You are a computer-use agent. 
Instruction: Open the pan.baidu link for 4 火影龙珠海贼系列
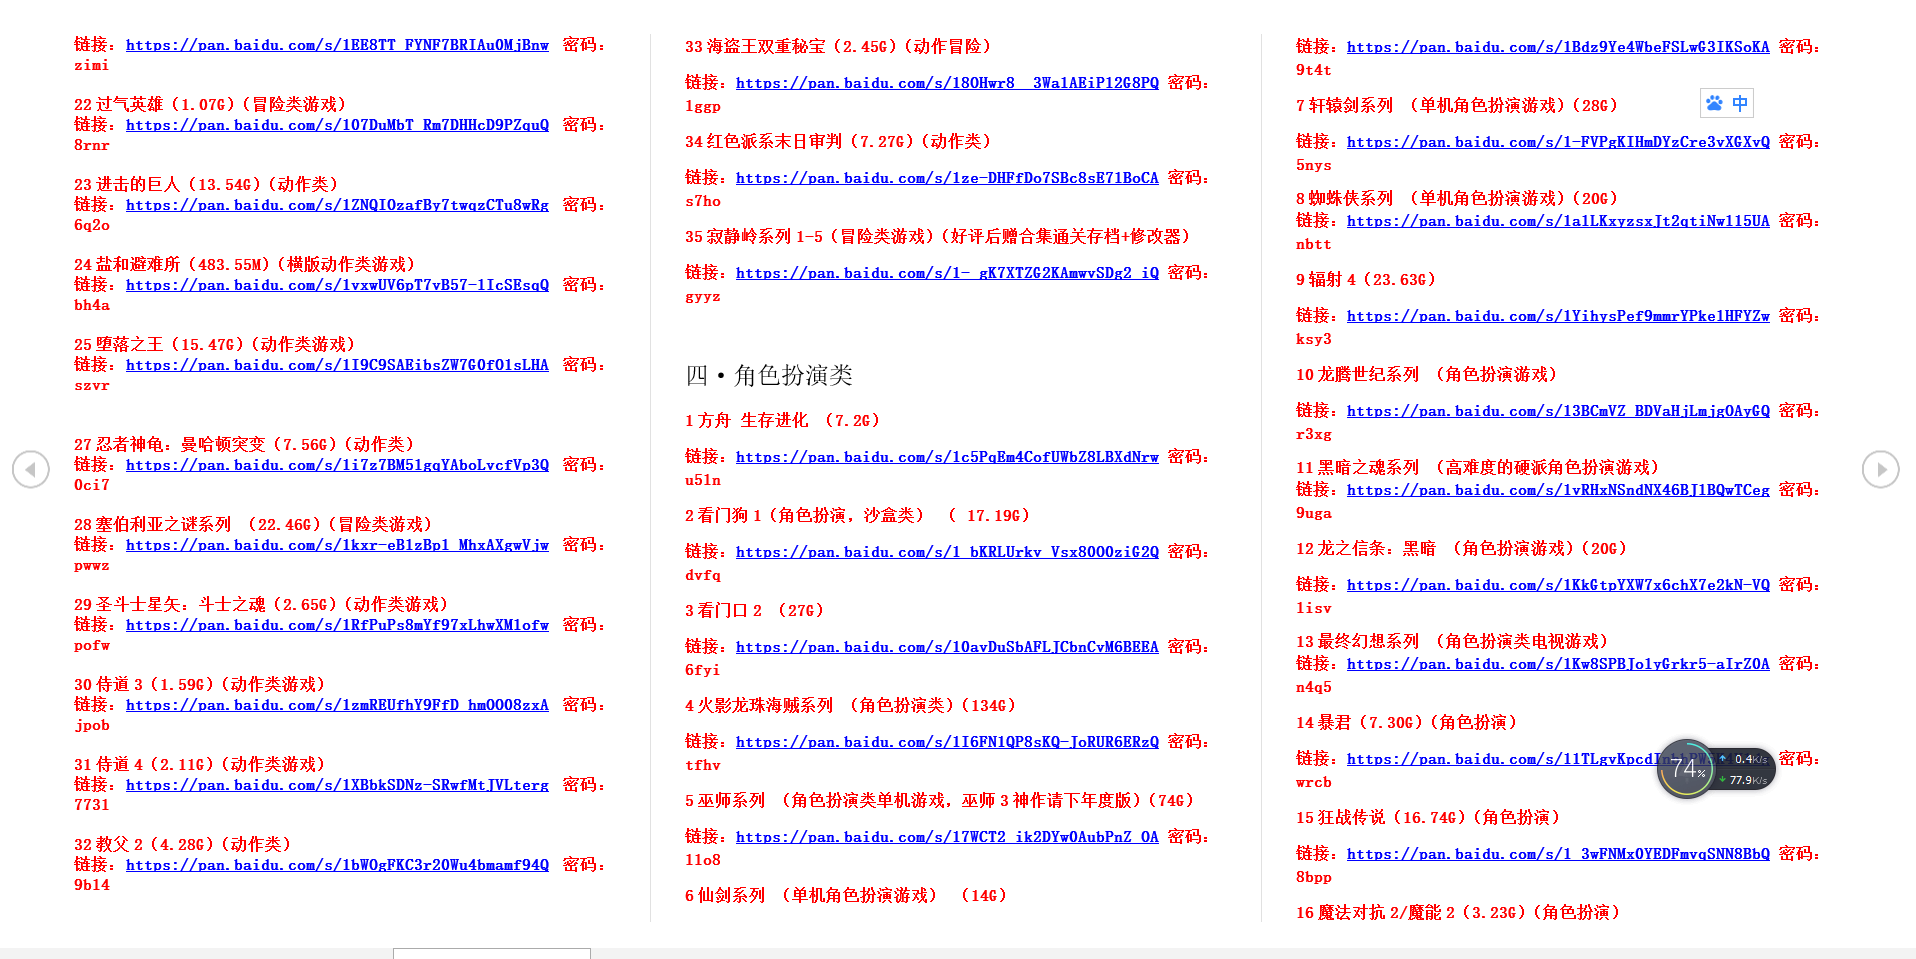947,742
